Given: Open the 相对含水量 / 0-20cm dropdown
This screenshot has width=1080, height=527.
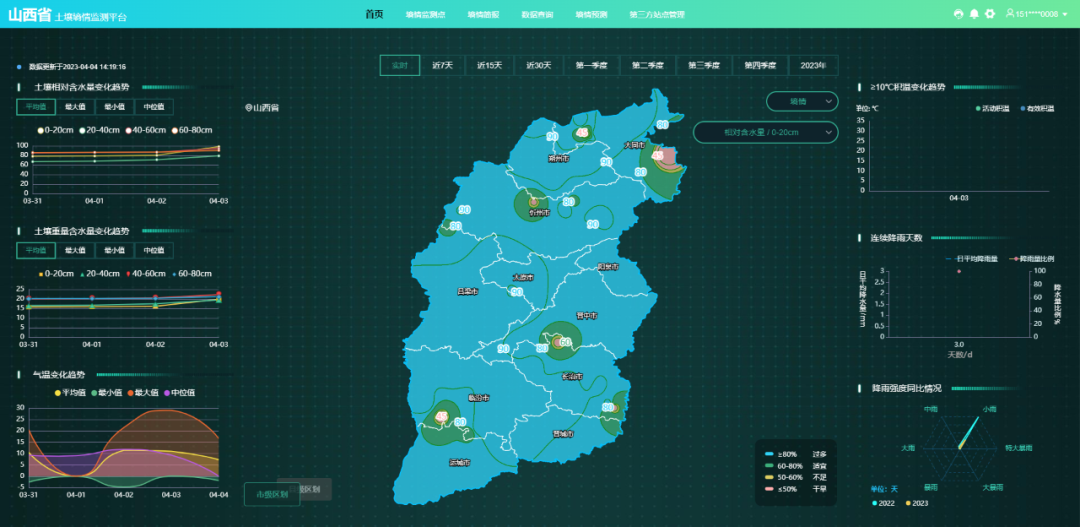Looking at the screenshot, I should [765, 132].
